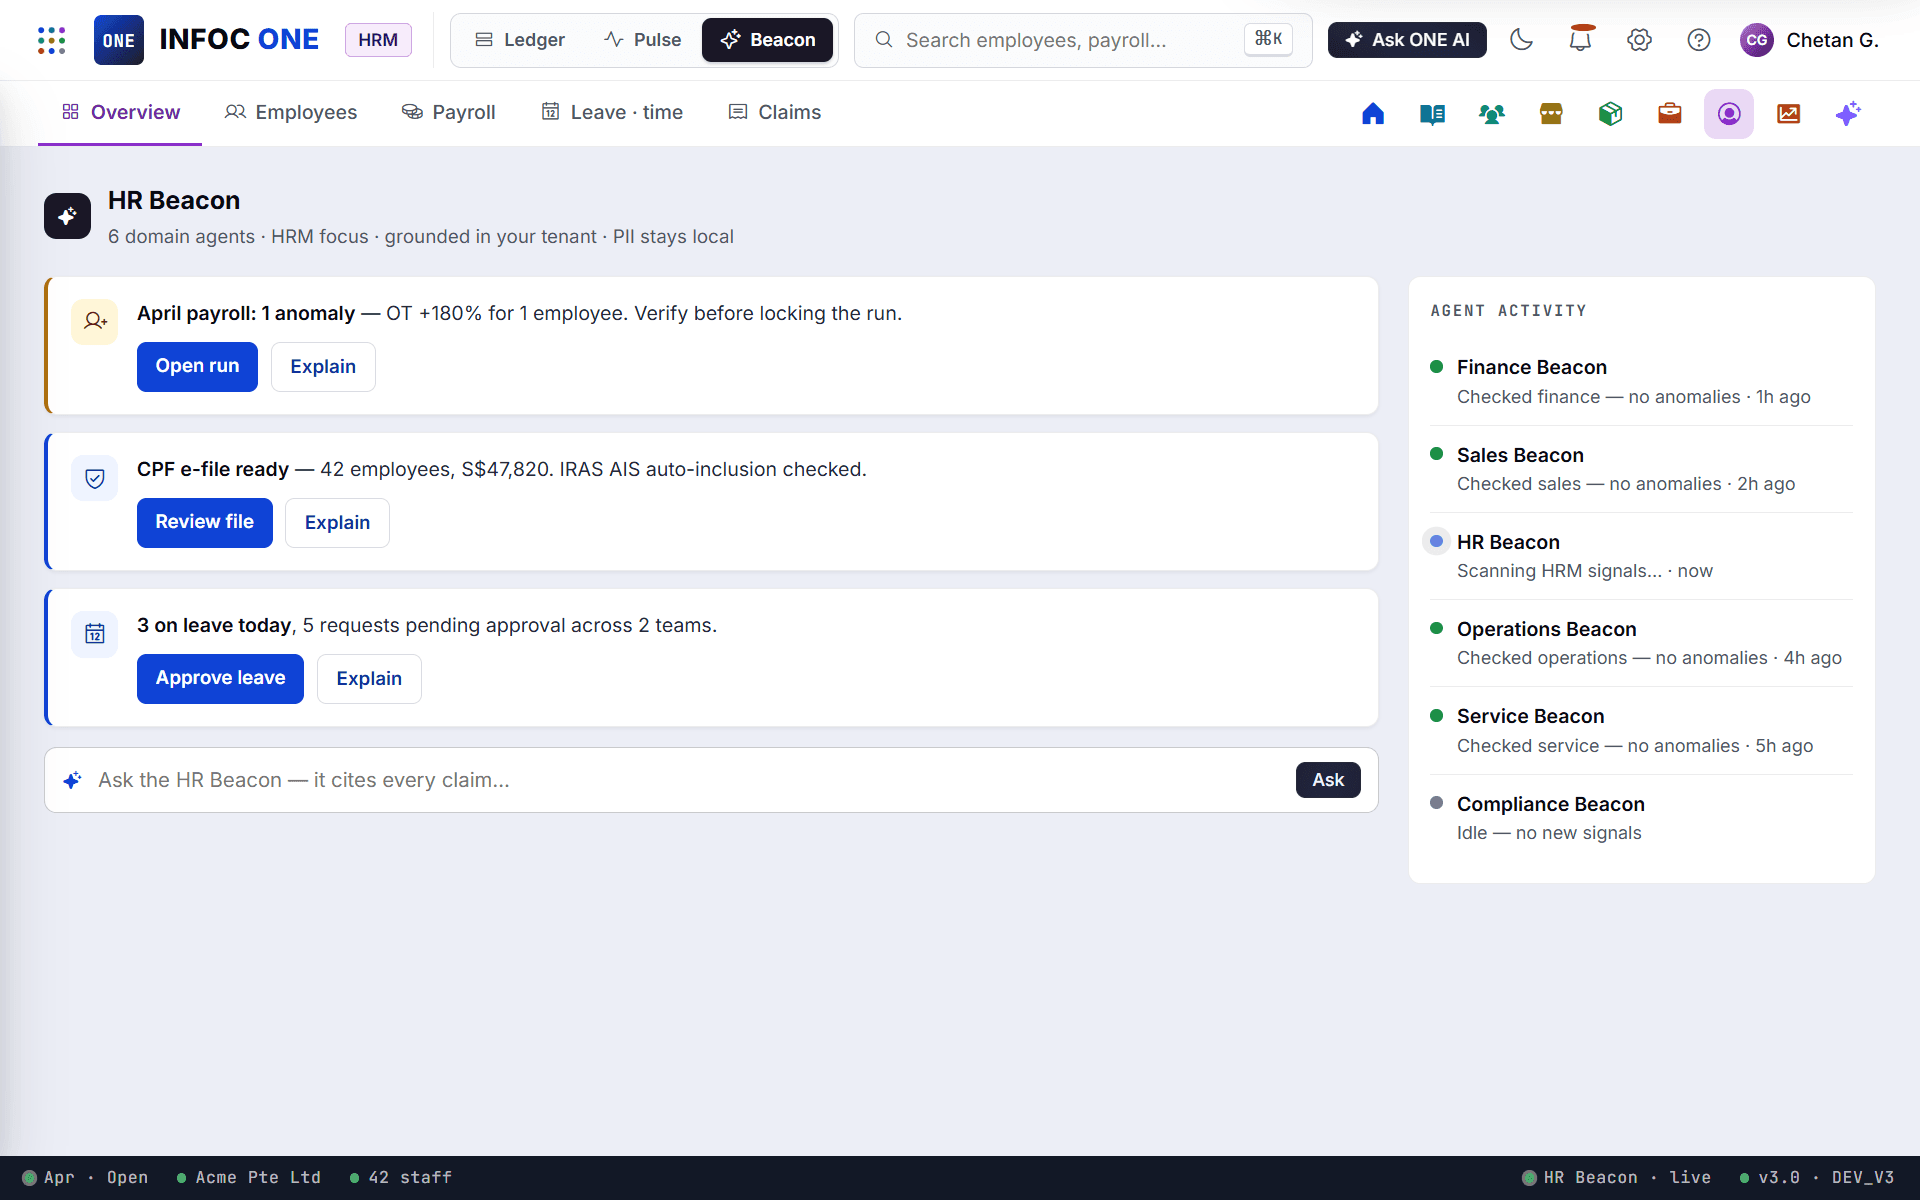The width and height of the screenshot is (1920, 1200).
Task: Open the green team module icon
Action: click(1491, 114)
